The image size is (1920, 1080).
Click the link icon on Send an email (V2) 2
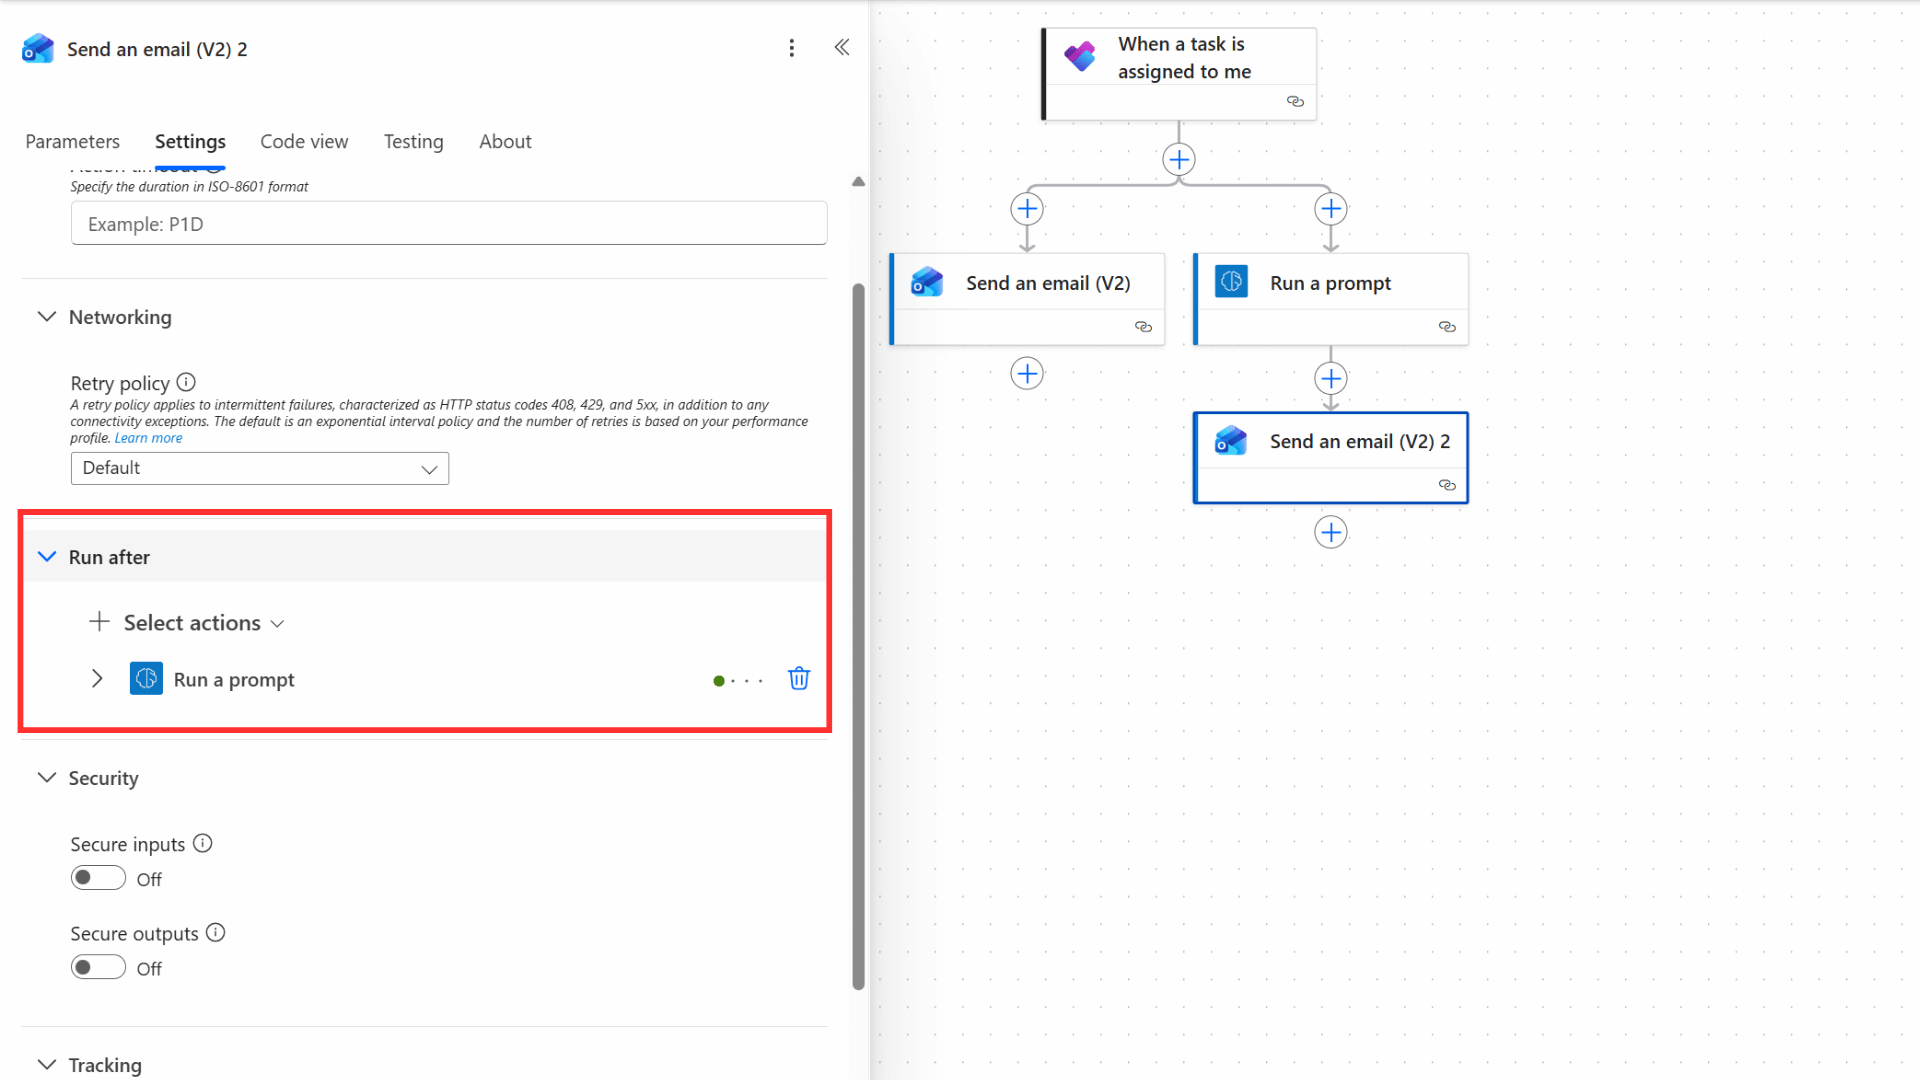click(1447, 485)
